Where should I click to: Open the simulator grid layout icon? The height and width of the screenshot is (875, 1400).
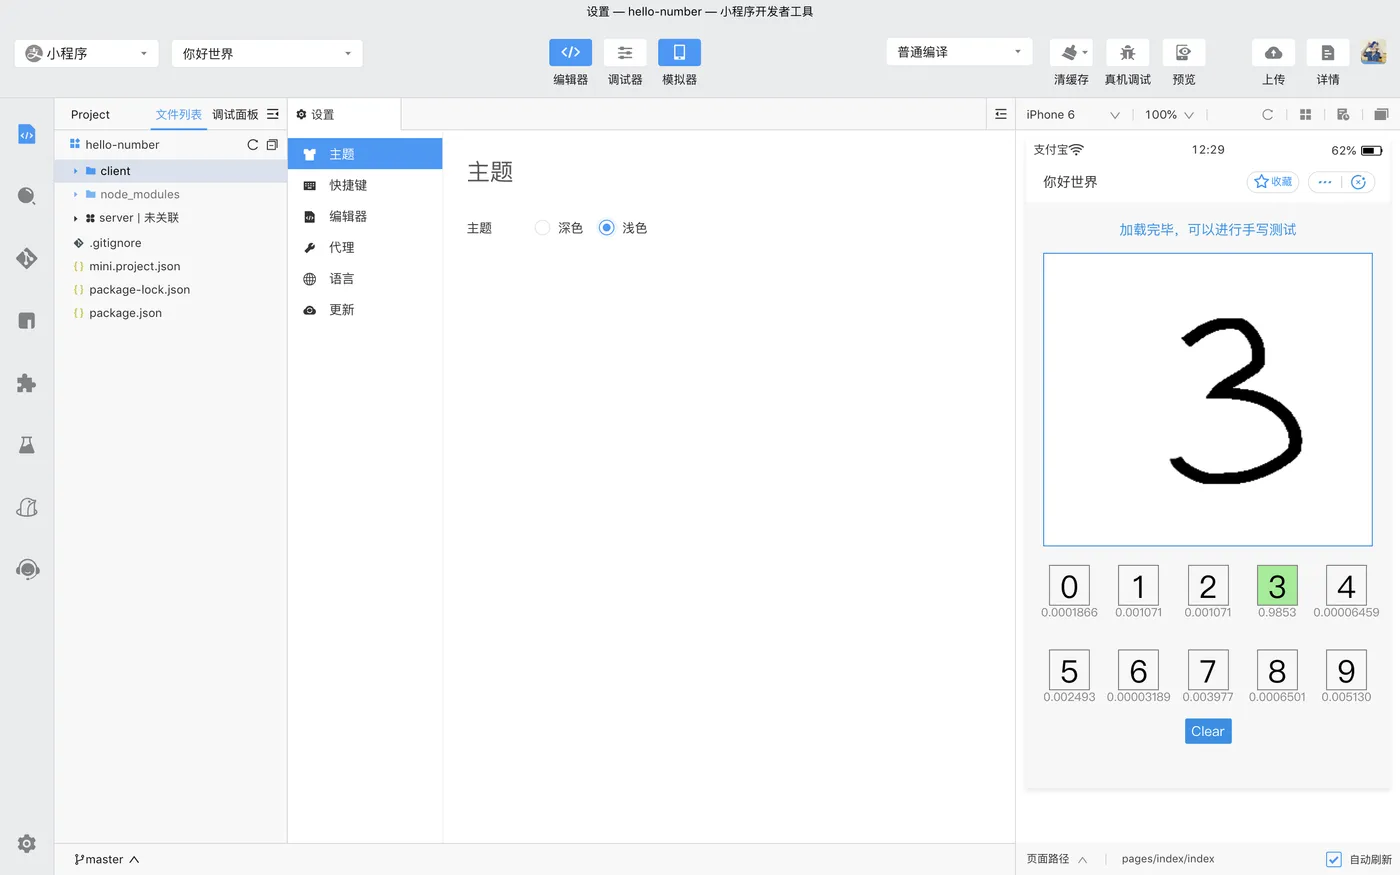point(1305,114)
